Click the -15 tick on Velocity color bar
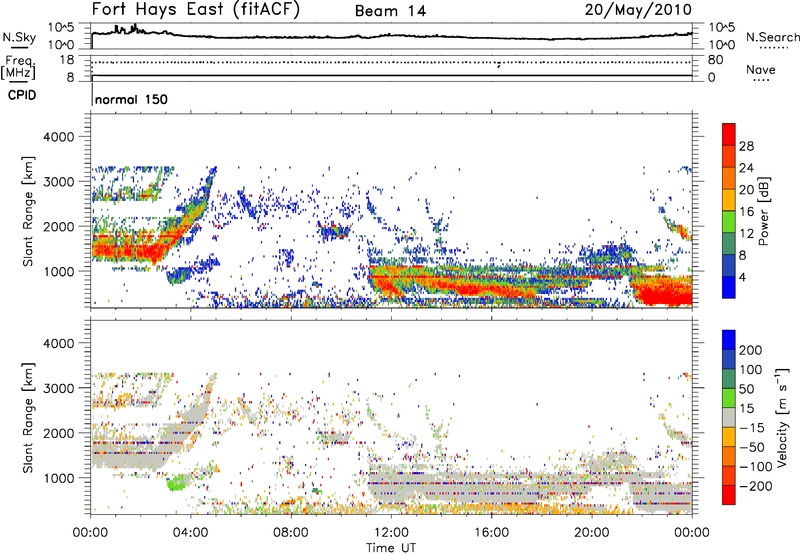 [x=752, y=428]
